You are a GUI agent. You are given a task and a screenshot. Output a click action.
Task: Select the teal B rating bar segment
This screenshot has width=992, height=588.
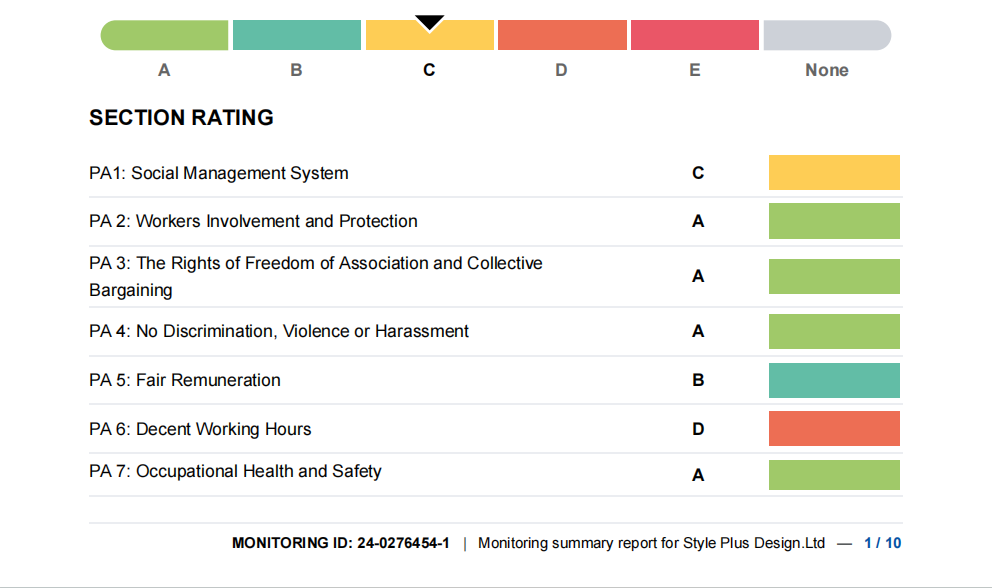click(x=297, y=36)
